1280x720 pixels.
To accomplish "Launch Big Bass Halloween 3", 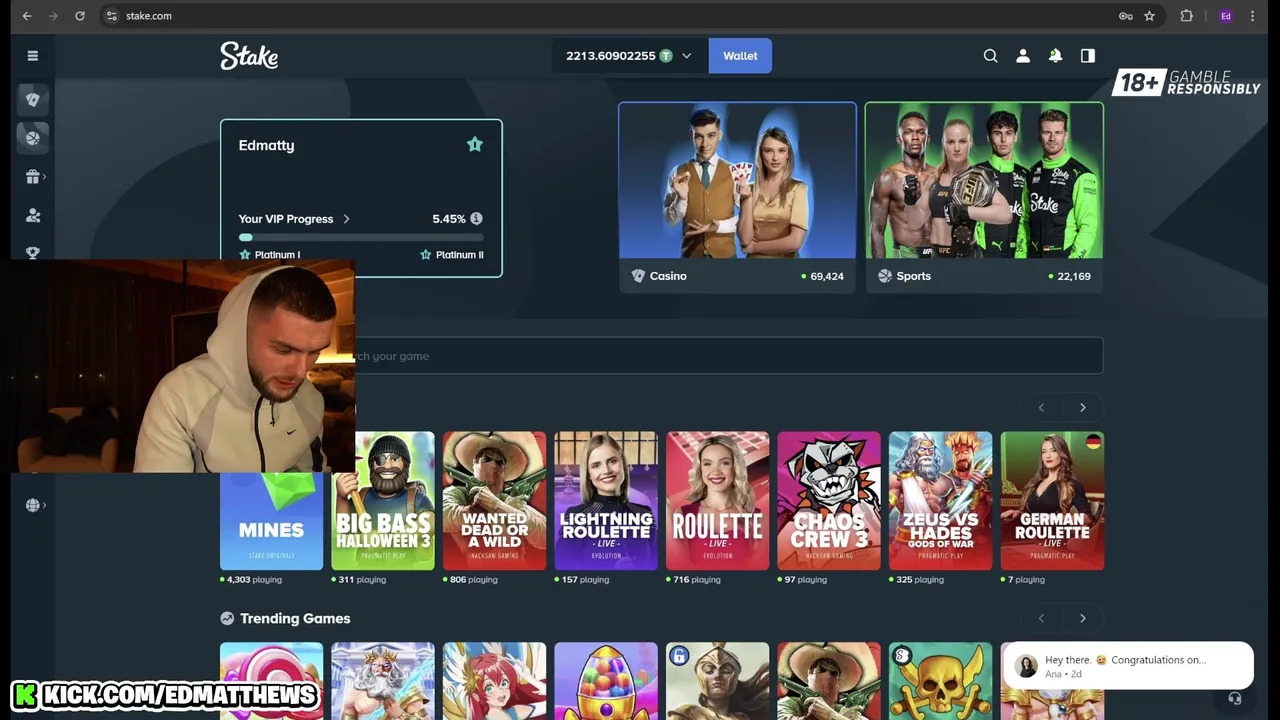I will click(383, 501).
